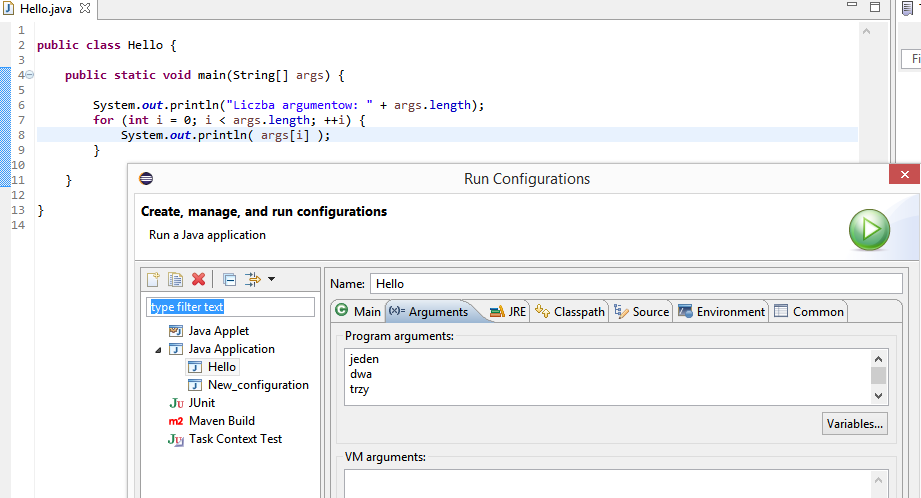Create a new launch configuration
Screen dimensions: 921x498
(153, 280)
